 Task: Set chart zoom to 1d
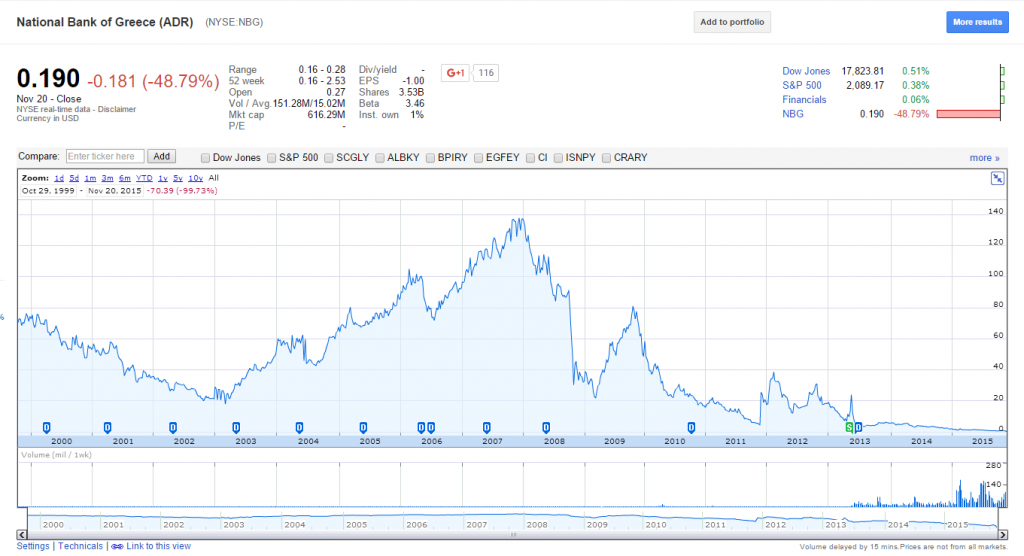click(x=59, y=178)
